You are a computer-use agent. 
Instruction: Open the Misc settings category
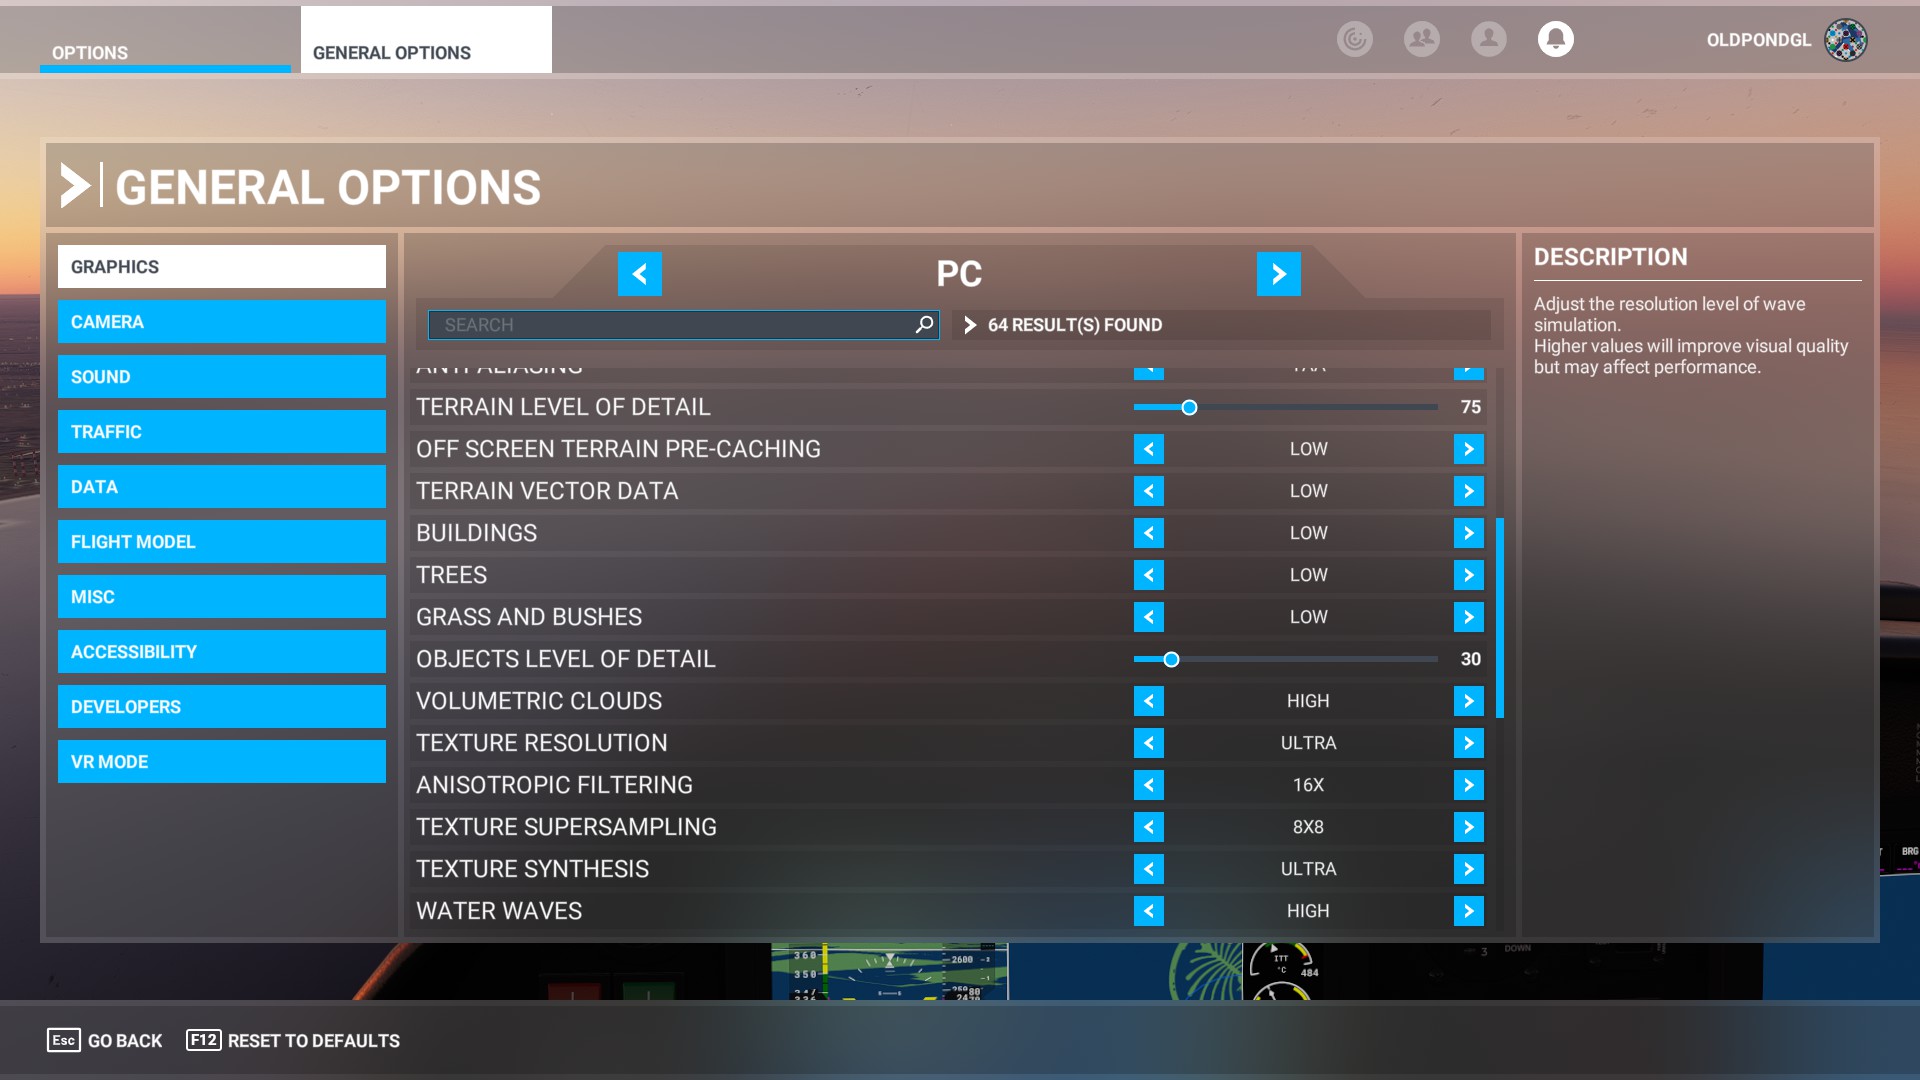click(222, 597)
